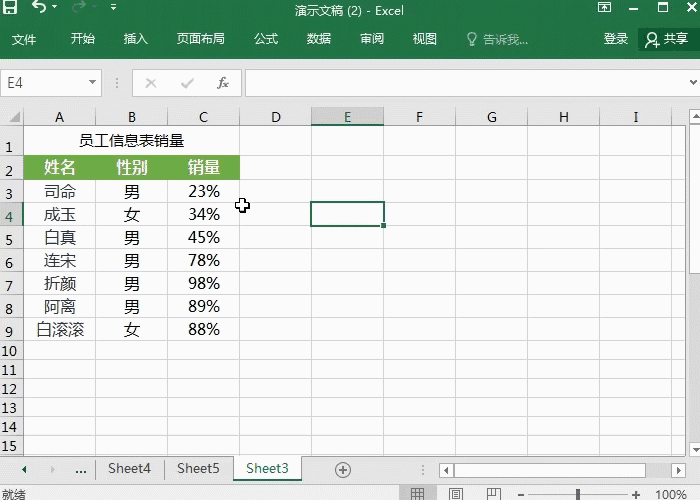Open the 文件 menu

click(x=24, y=39)
